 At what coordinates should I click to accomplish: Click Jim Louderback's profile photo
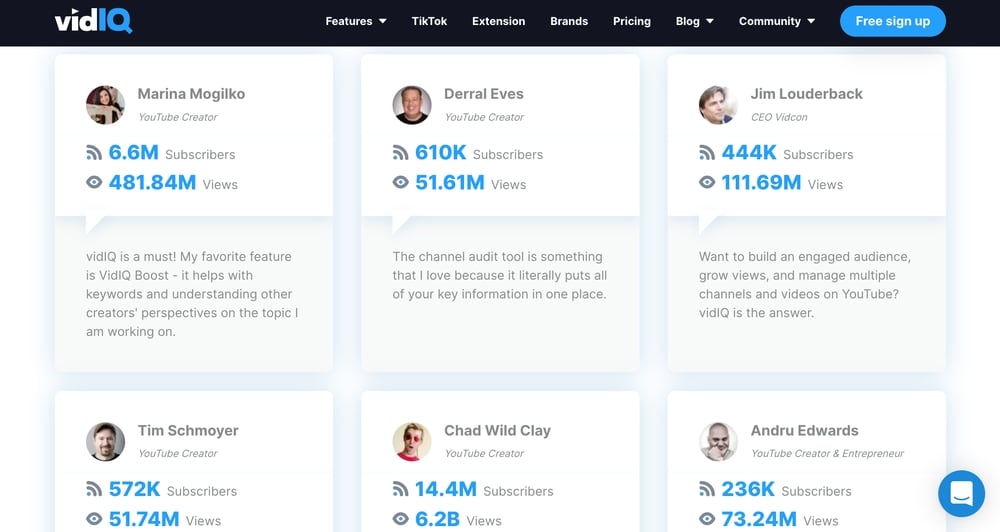718,105
